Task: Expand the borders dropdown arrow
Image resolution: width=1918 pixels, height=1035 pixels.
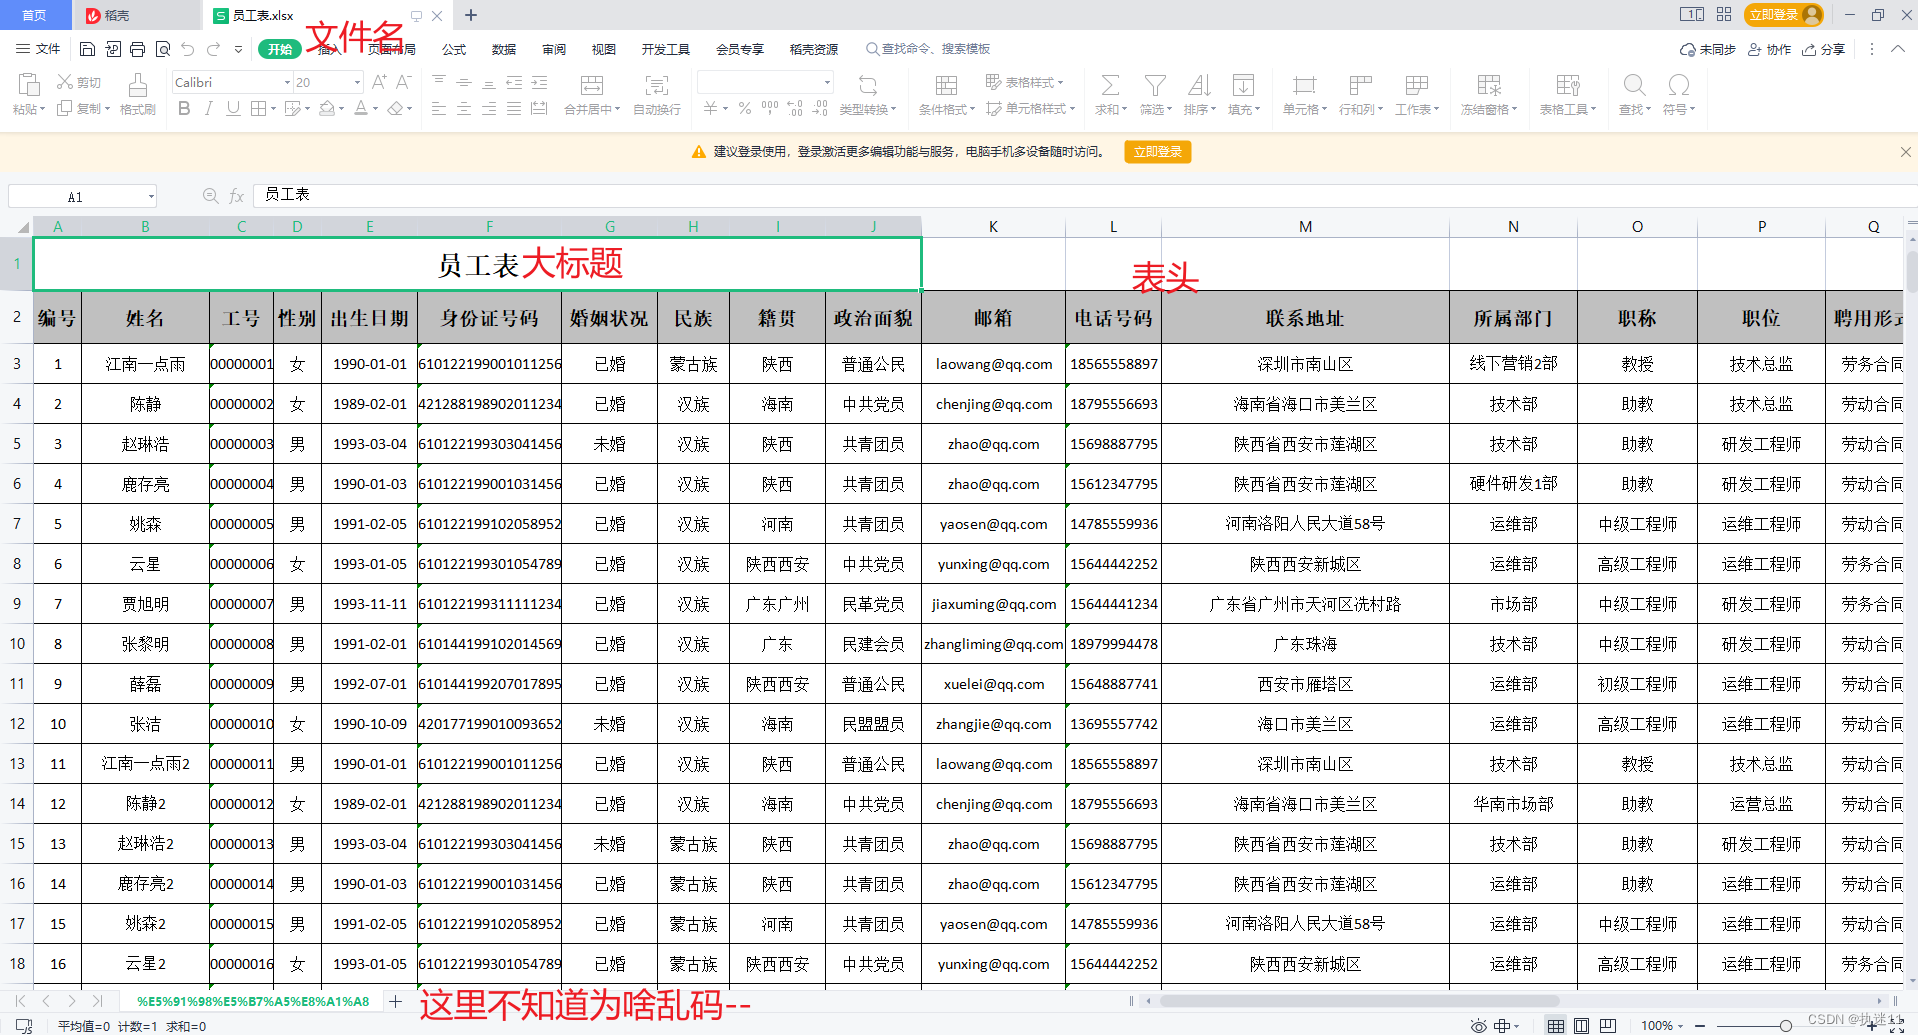Action: pyautogui.click(x=272, y=108)
